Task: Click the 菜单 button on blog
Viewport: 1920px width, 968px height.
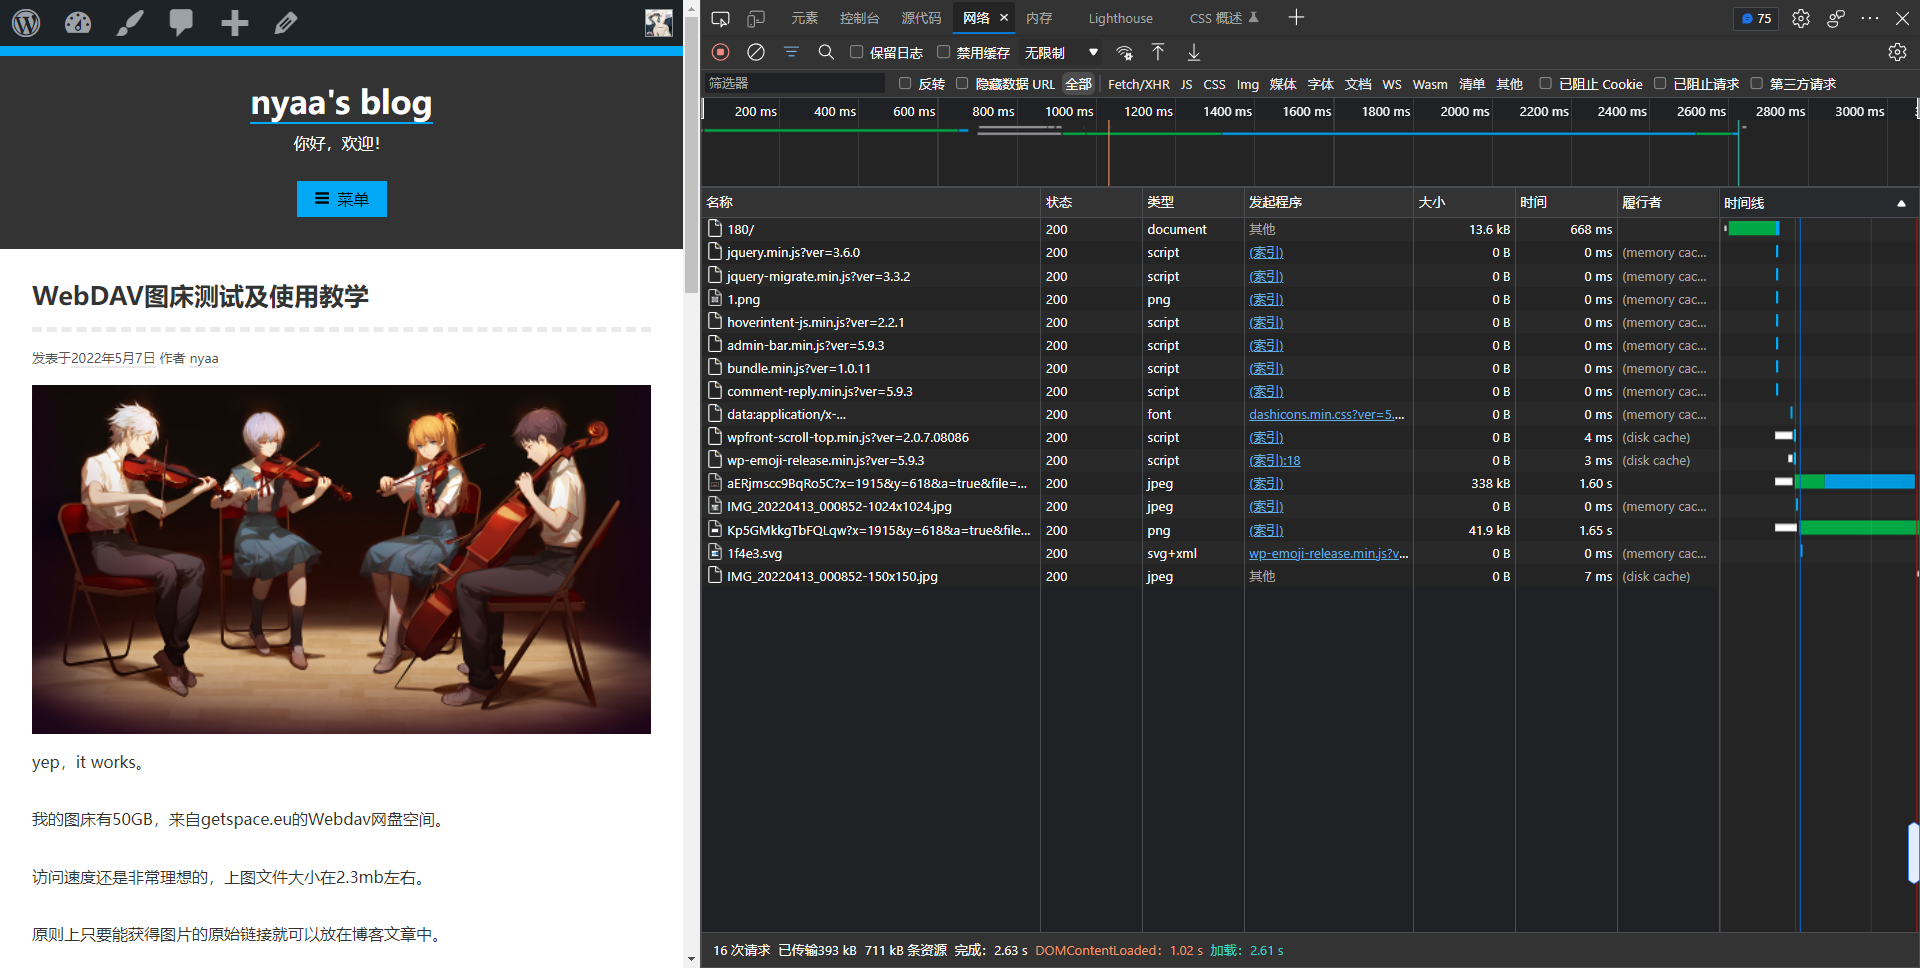Action: (342, 199)
